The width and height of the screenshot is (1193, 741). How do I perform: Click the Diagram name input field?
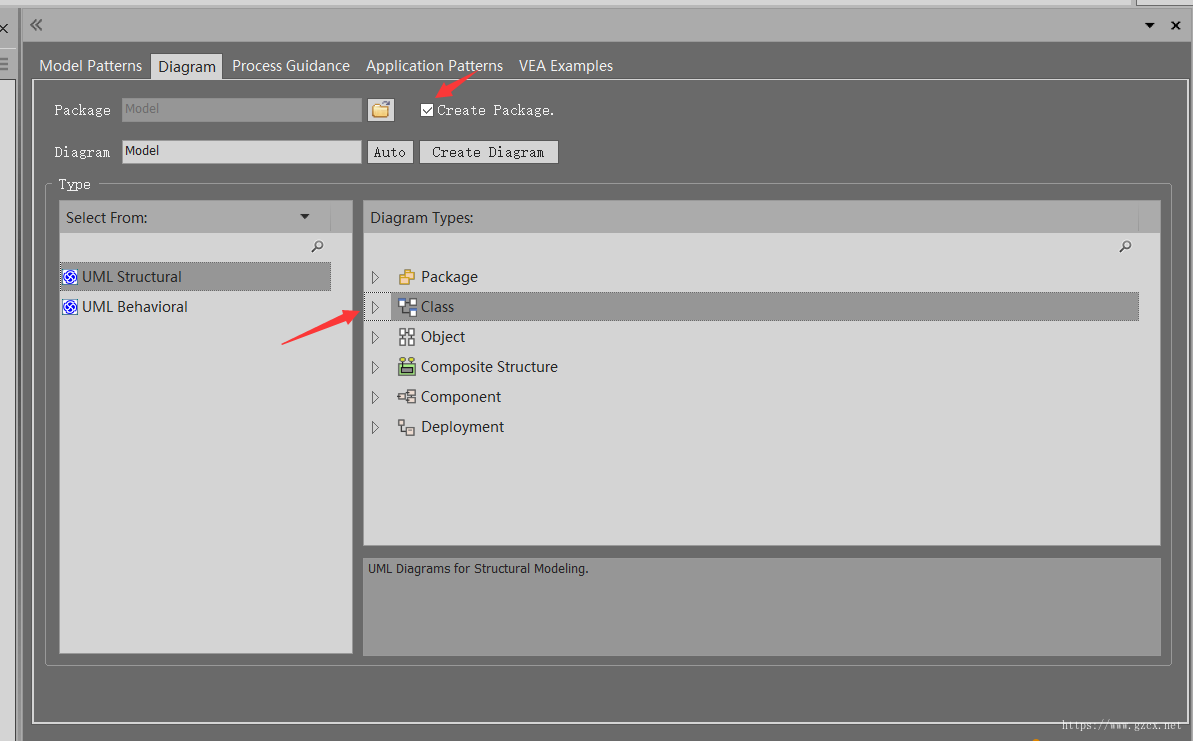click(241, 152)
